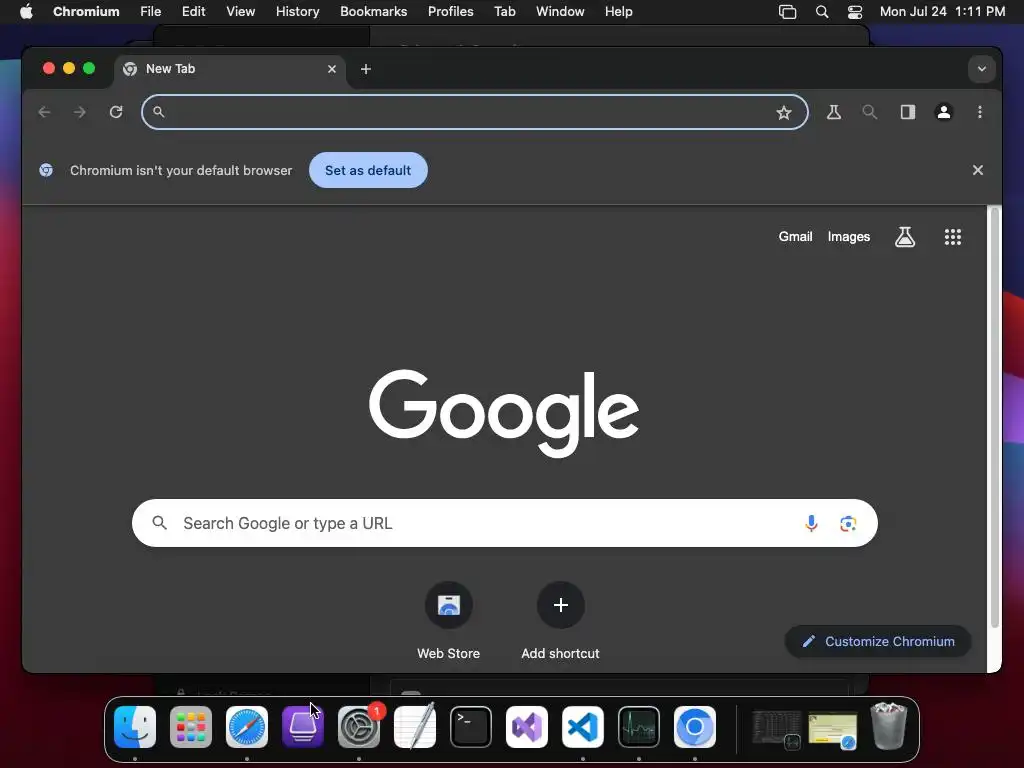Open TextEdit from the Dock
This screenshot has height=768, width=1024.
pyautogui.click(x=415, y=727)
